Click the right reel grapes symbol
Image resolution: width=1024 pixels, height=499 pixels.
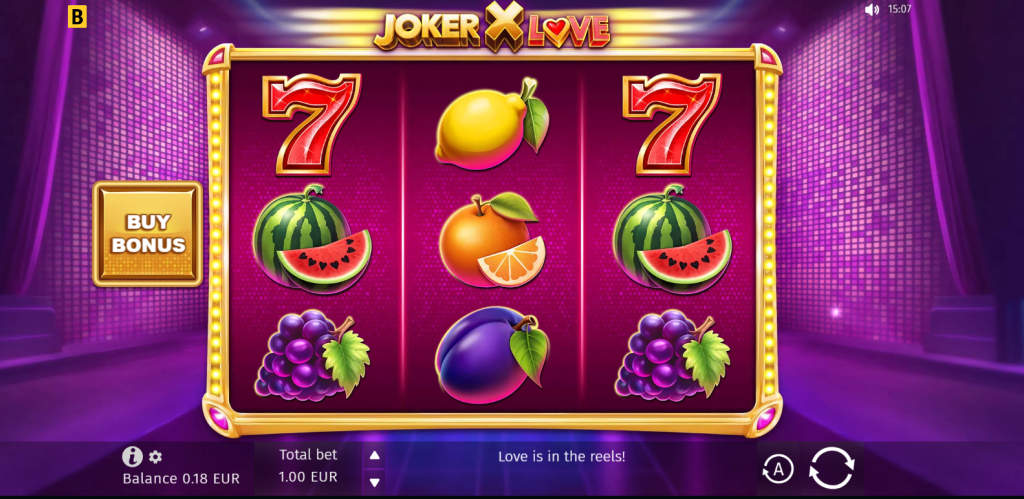(x=671, y=354)
